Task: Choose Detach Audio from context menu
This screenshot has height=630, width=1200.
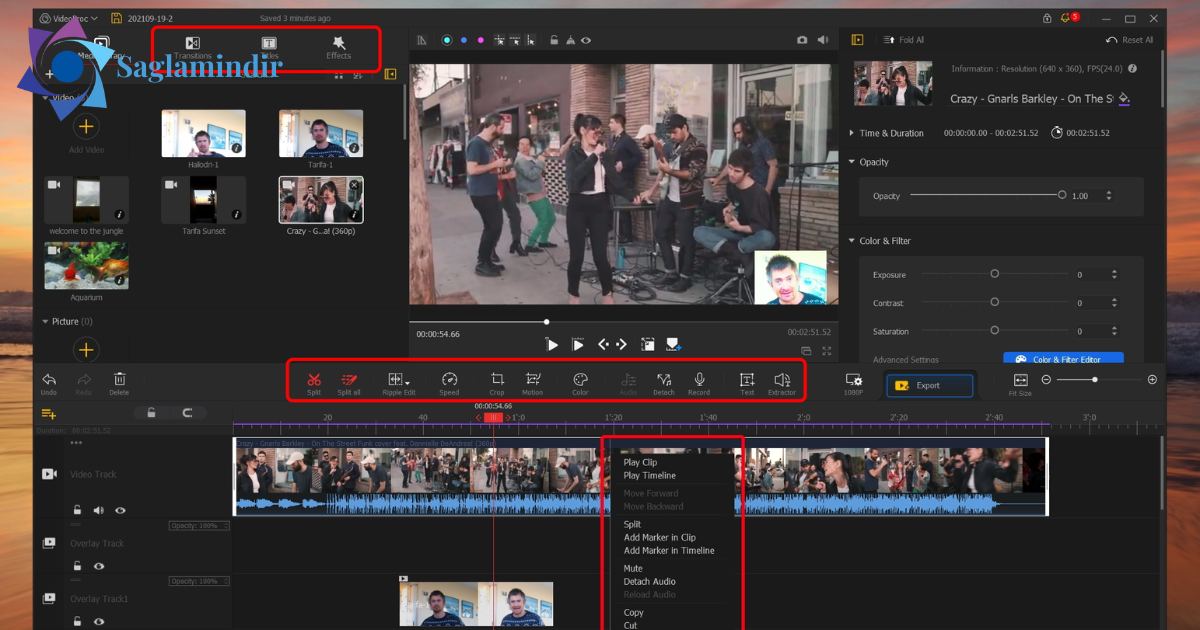Action: (650, 582)
